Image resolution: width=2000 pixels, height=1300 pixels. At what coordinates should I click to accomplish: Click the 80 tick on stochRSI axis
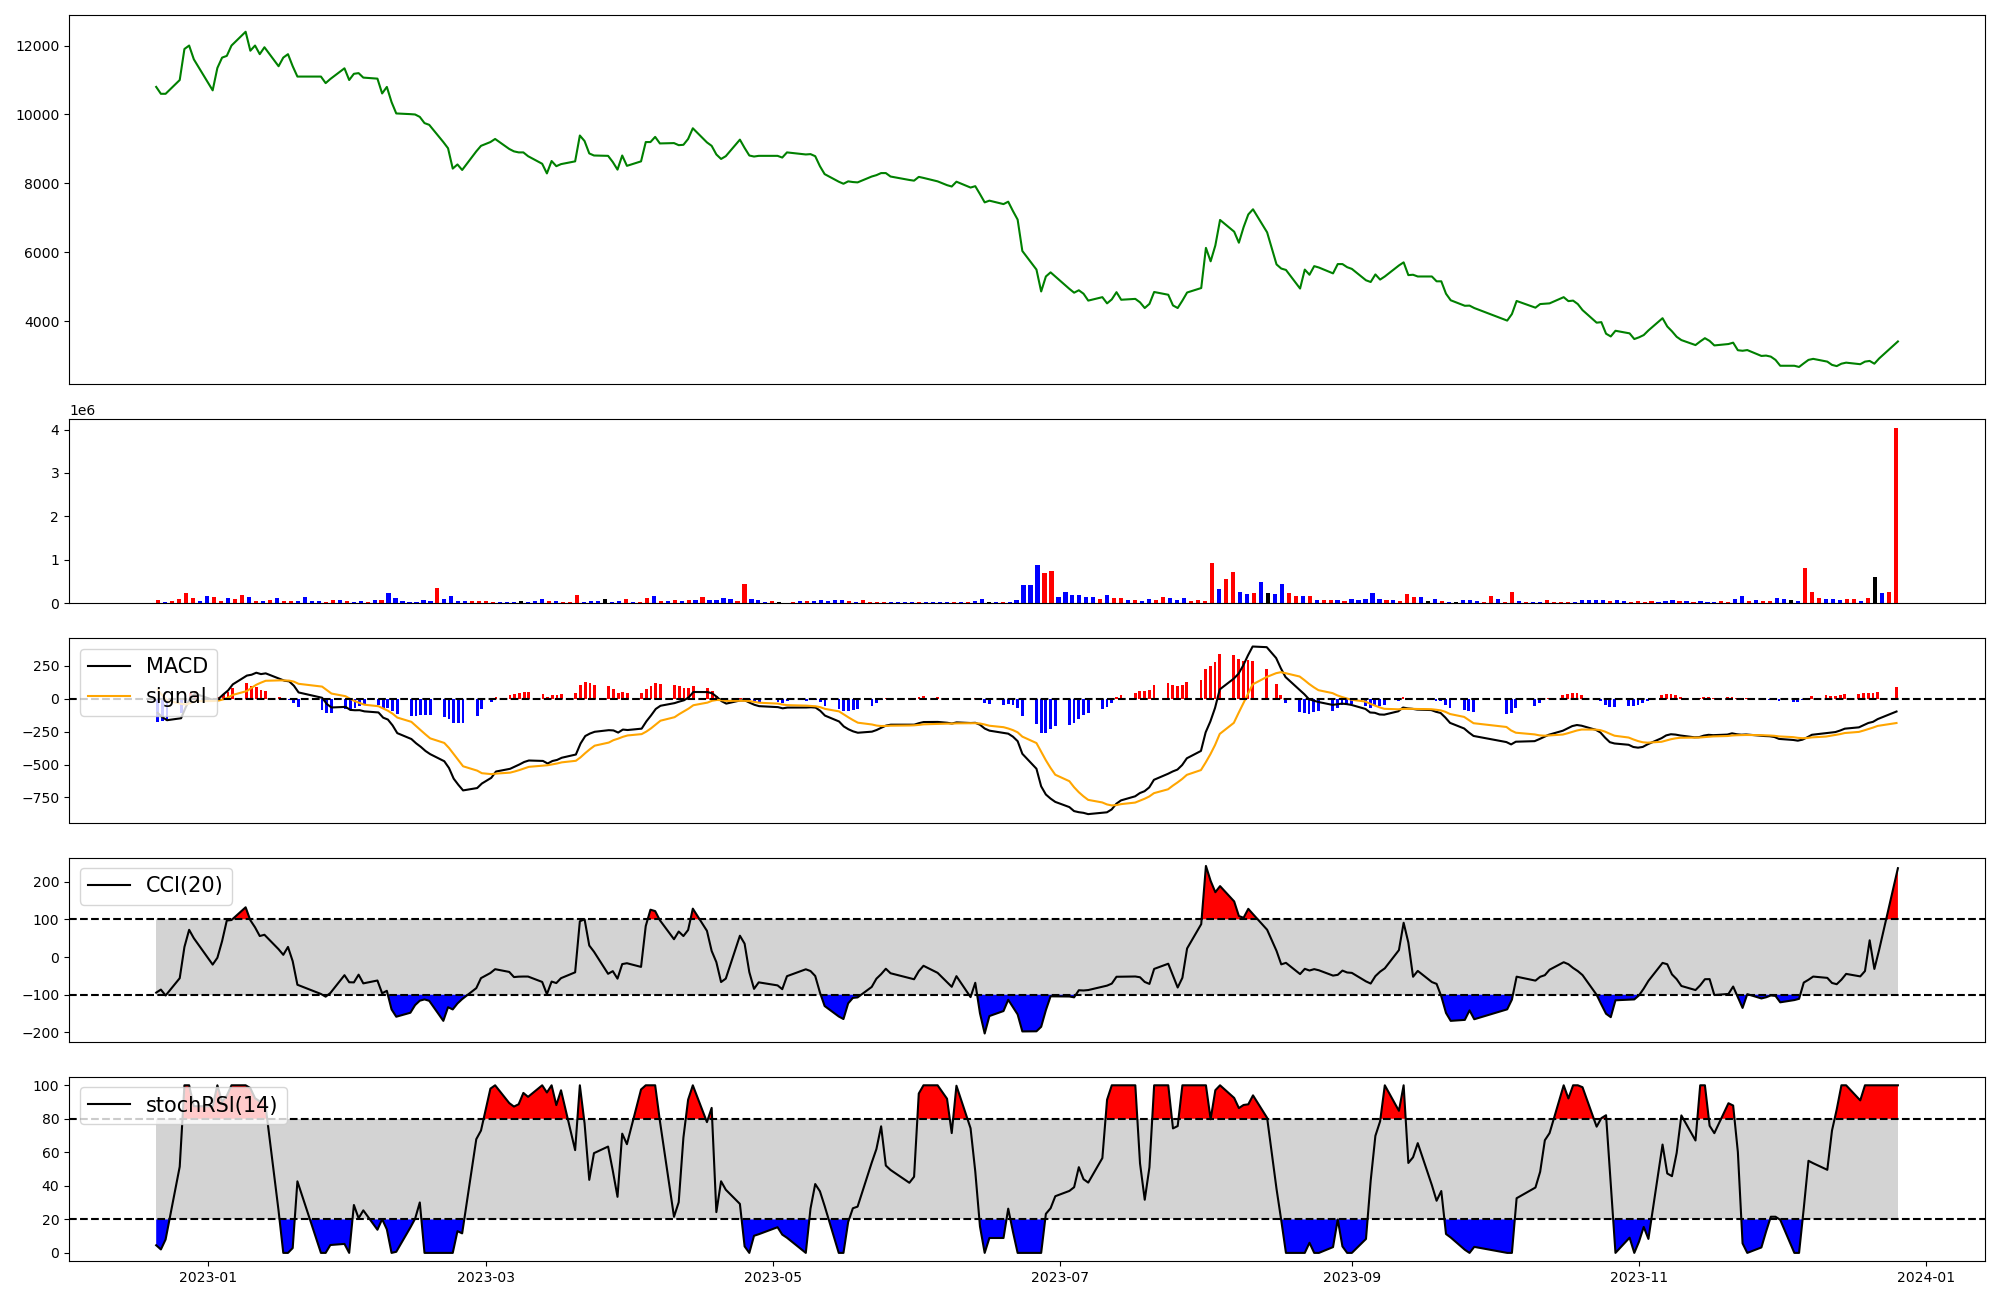(50, 1119)
